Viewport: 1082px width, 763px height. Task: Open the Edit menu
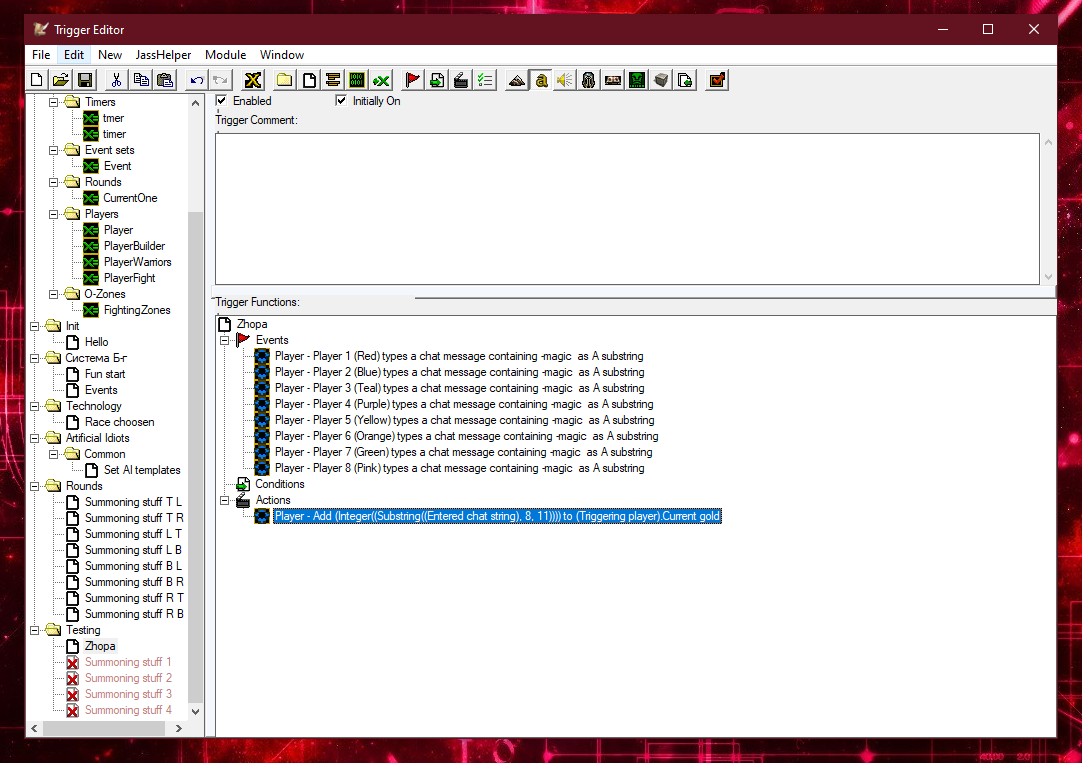click(74, 55)
